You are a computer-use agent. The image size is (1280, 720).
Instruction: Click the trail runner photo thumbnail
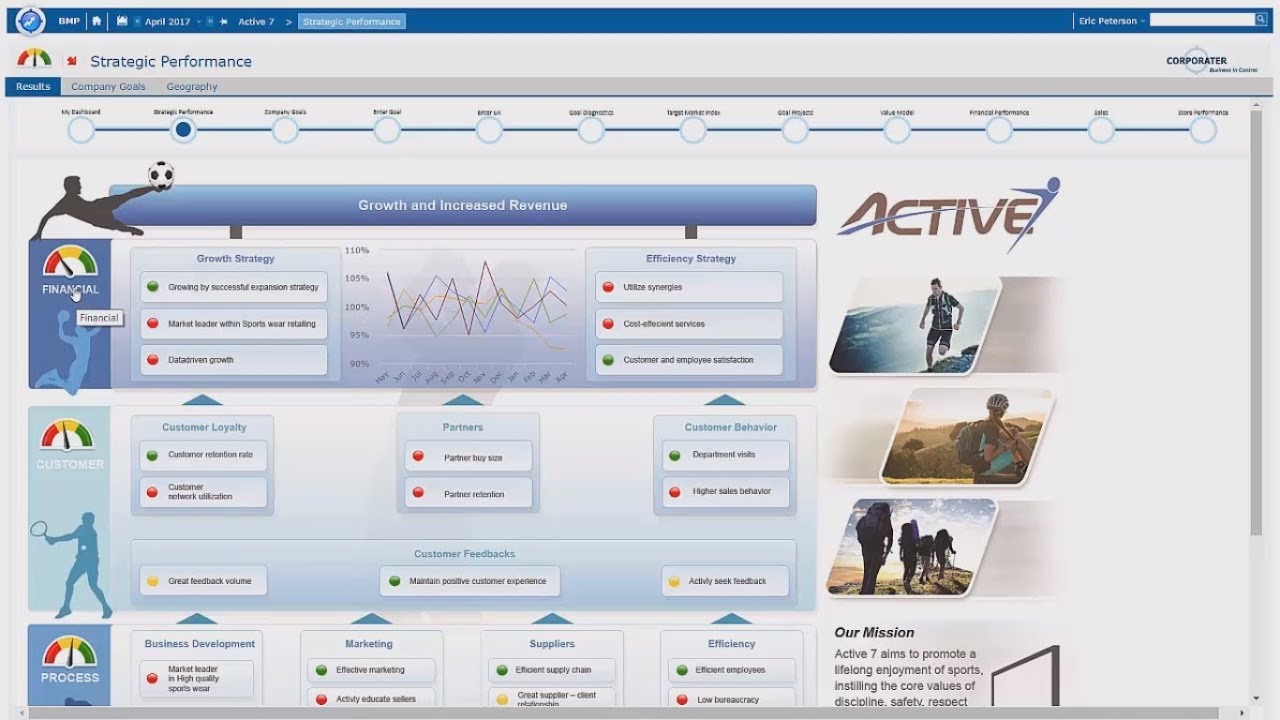click(916, 326)
